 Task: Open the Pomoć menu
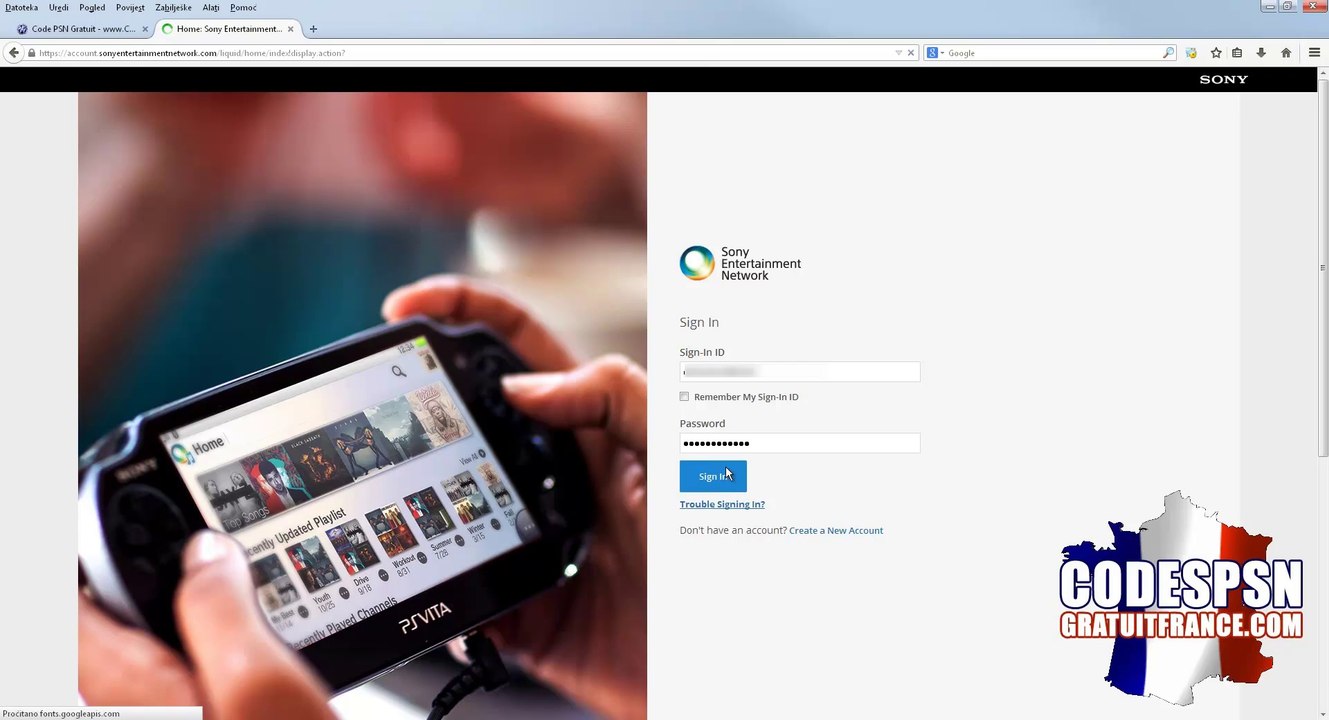243,7
